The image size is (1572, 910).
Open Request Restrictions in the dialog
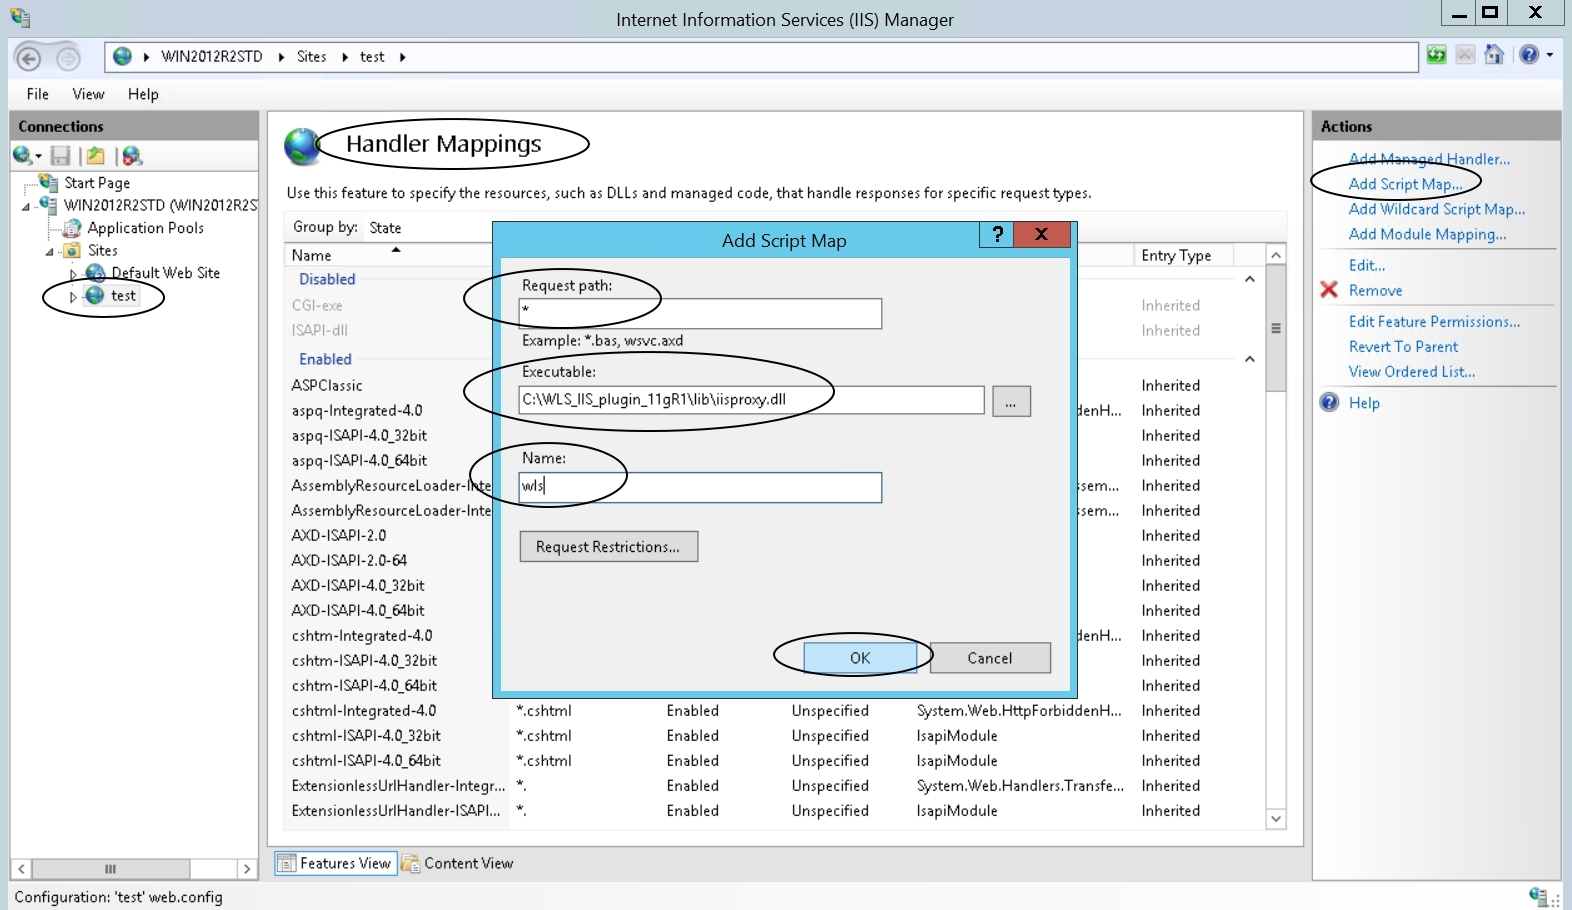tap(608, 547)
